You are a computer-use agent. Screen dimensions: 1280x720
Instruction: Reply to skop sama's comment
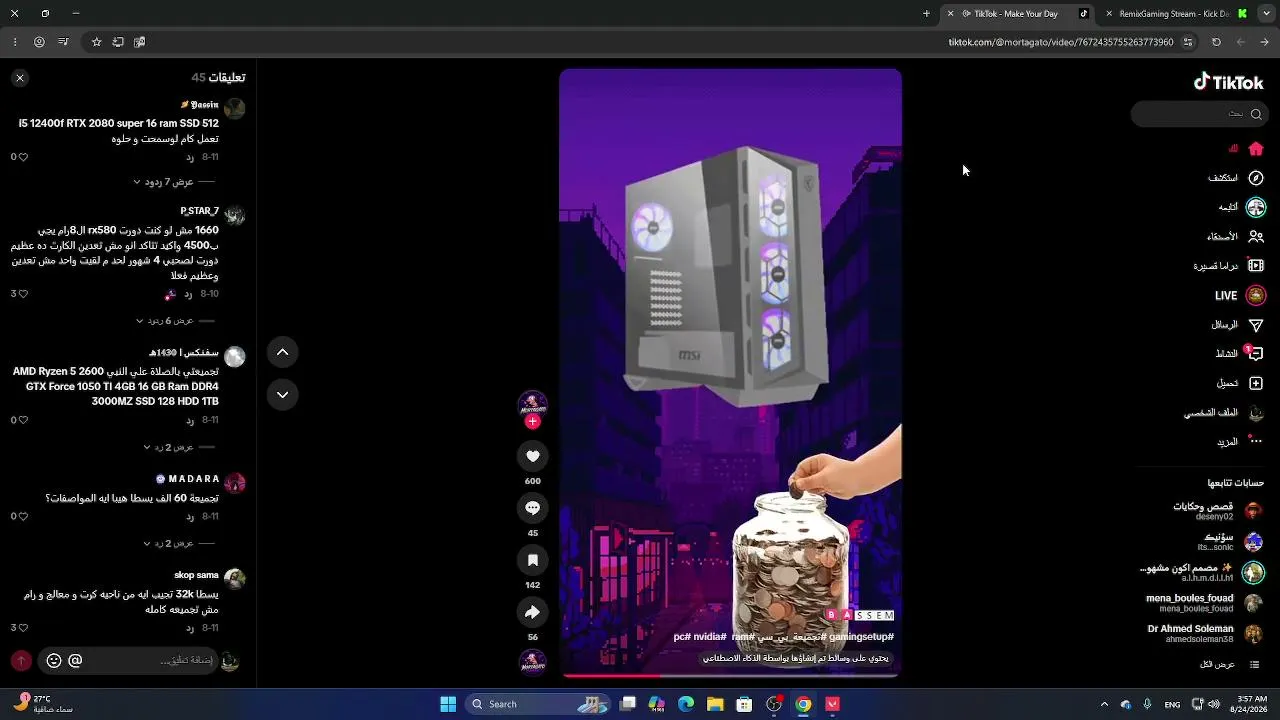(190, 627)
